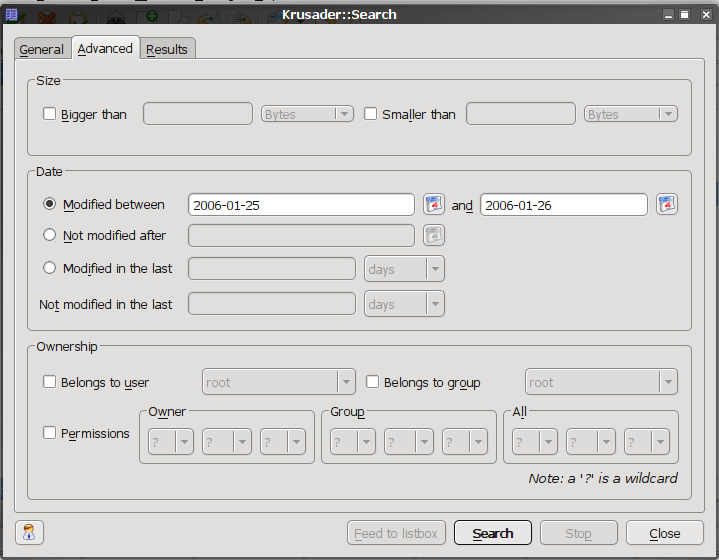Image resolution: width=719 pixels, height=560 pixels.
Task: Switch to the General tab
Action: pyautogui.click(x=42, y=49)
